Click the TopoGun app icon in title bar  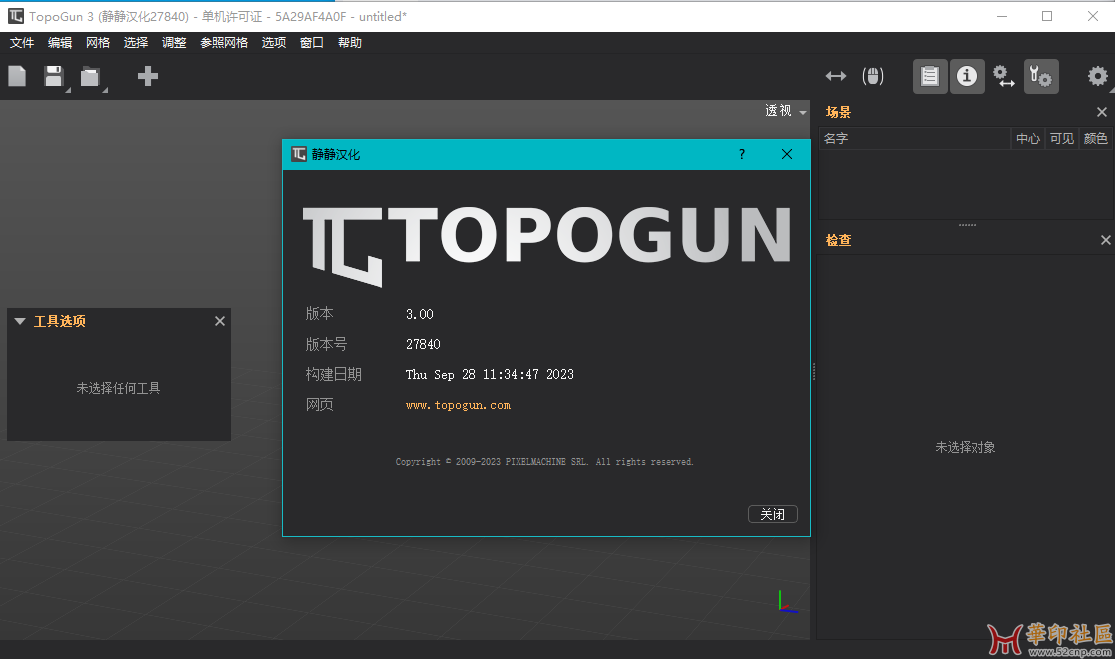pyautogui.click(x=16, y=16)
